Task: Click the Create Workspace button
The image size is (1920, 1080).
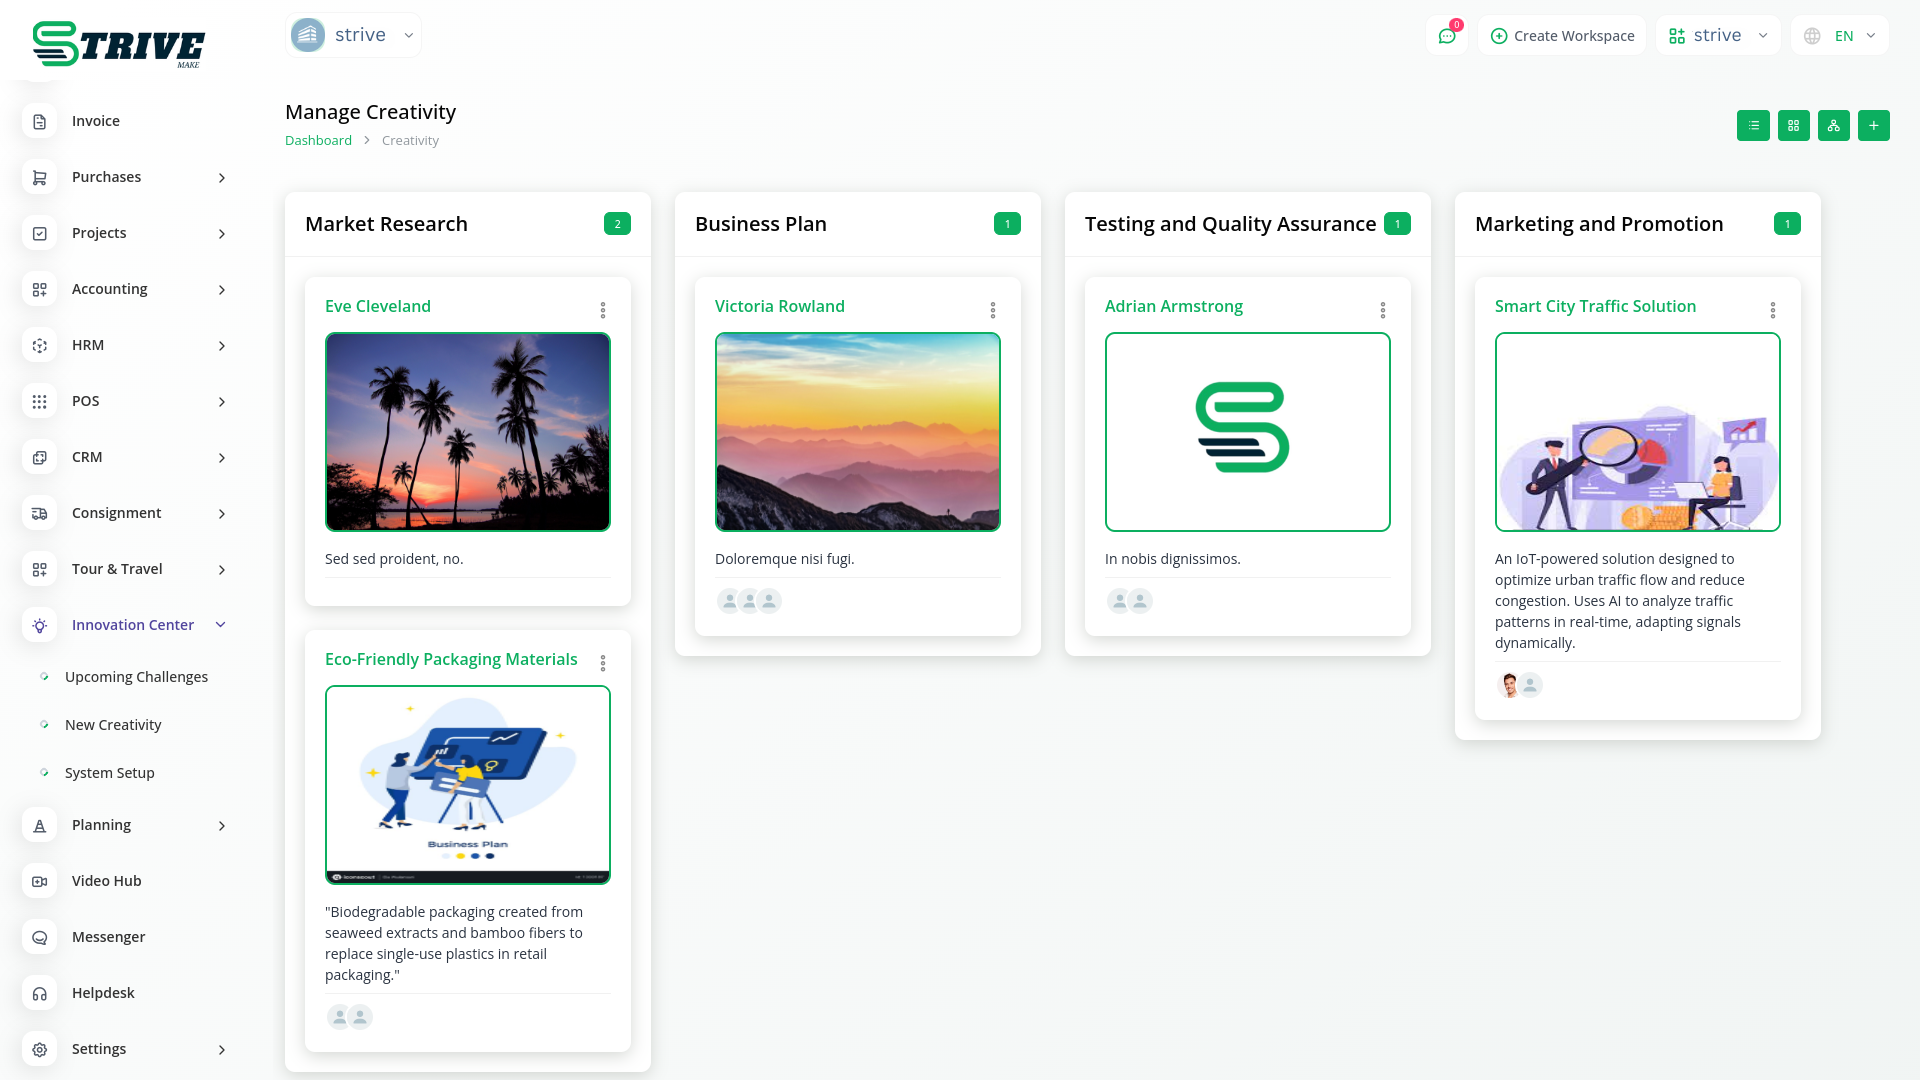Action: pos(1562,36)
